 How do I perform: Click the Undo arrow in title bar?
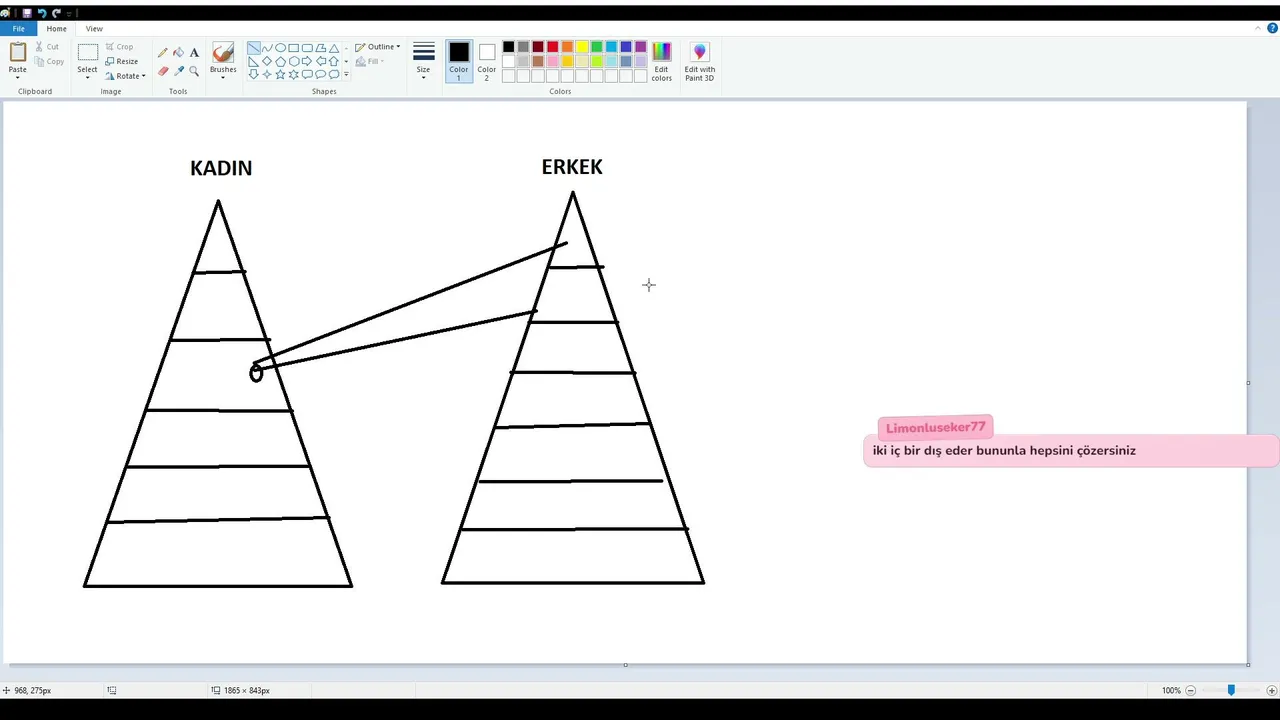coord(42,13)
